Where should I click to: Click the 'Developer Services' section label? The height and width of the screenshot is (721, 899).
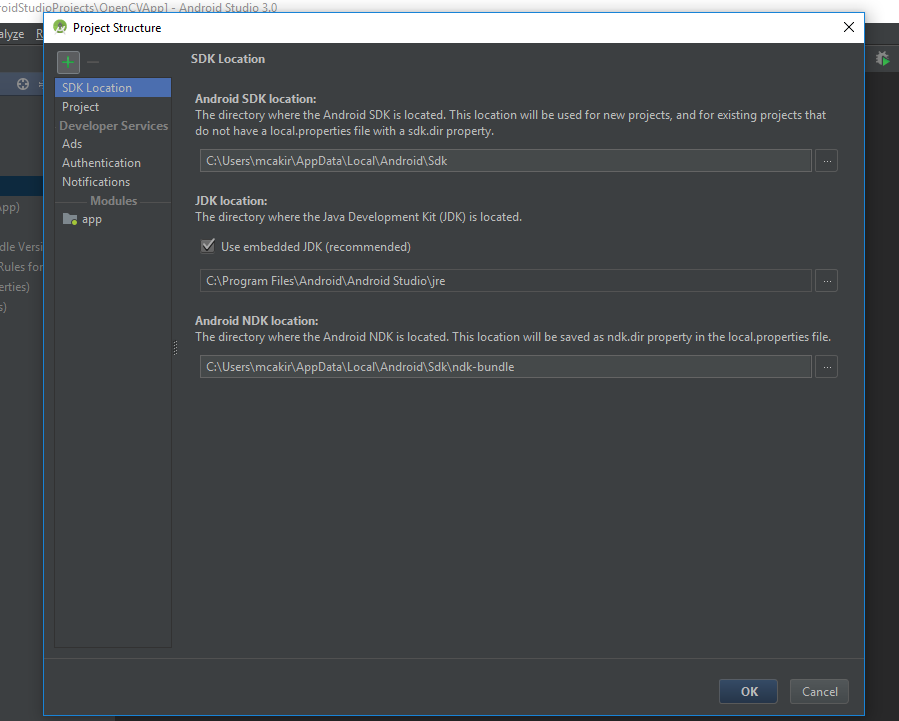[x=114, y=126]
